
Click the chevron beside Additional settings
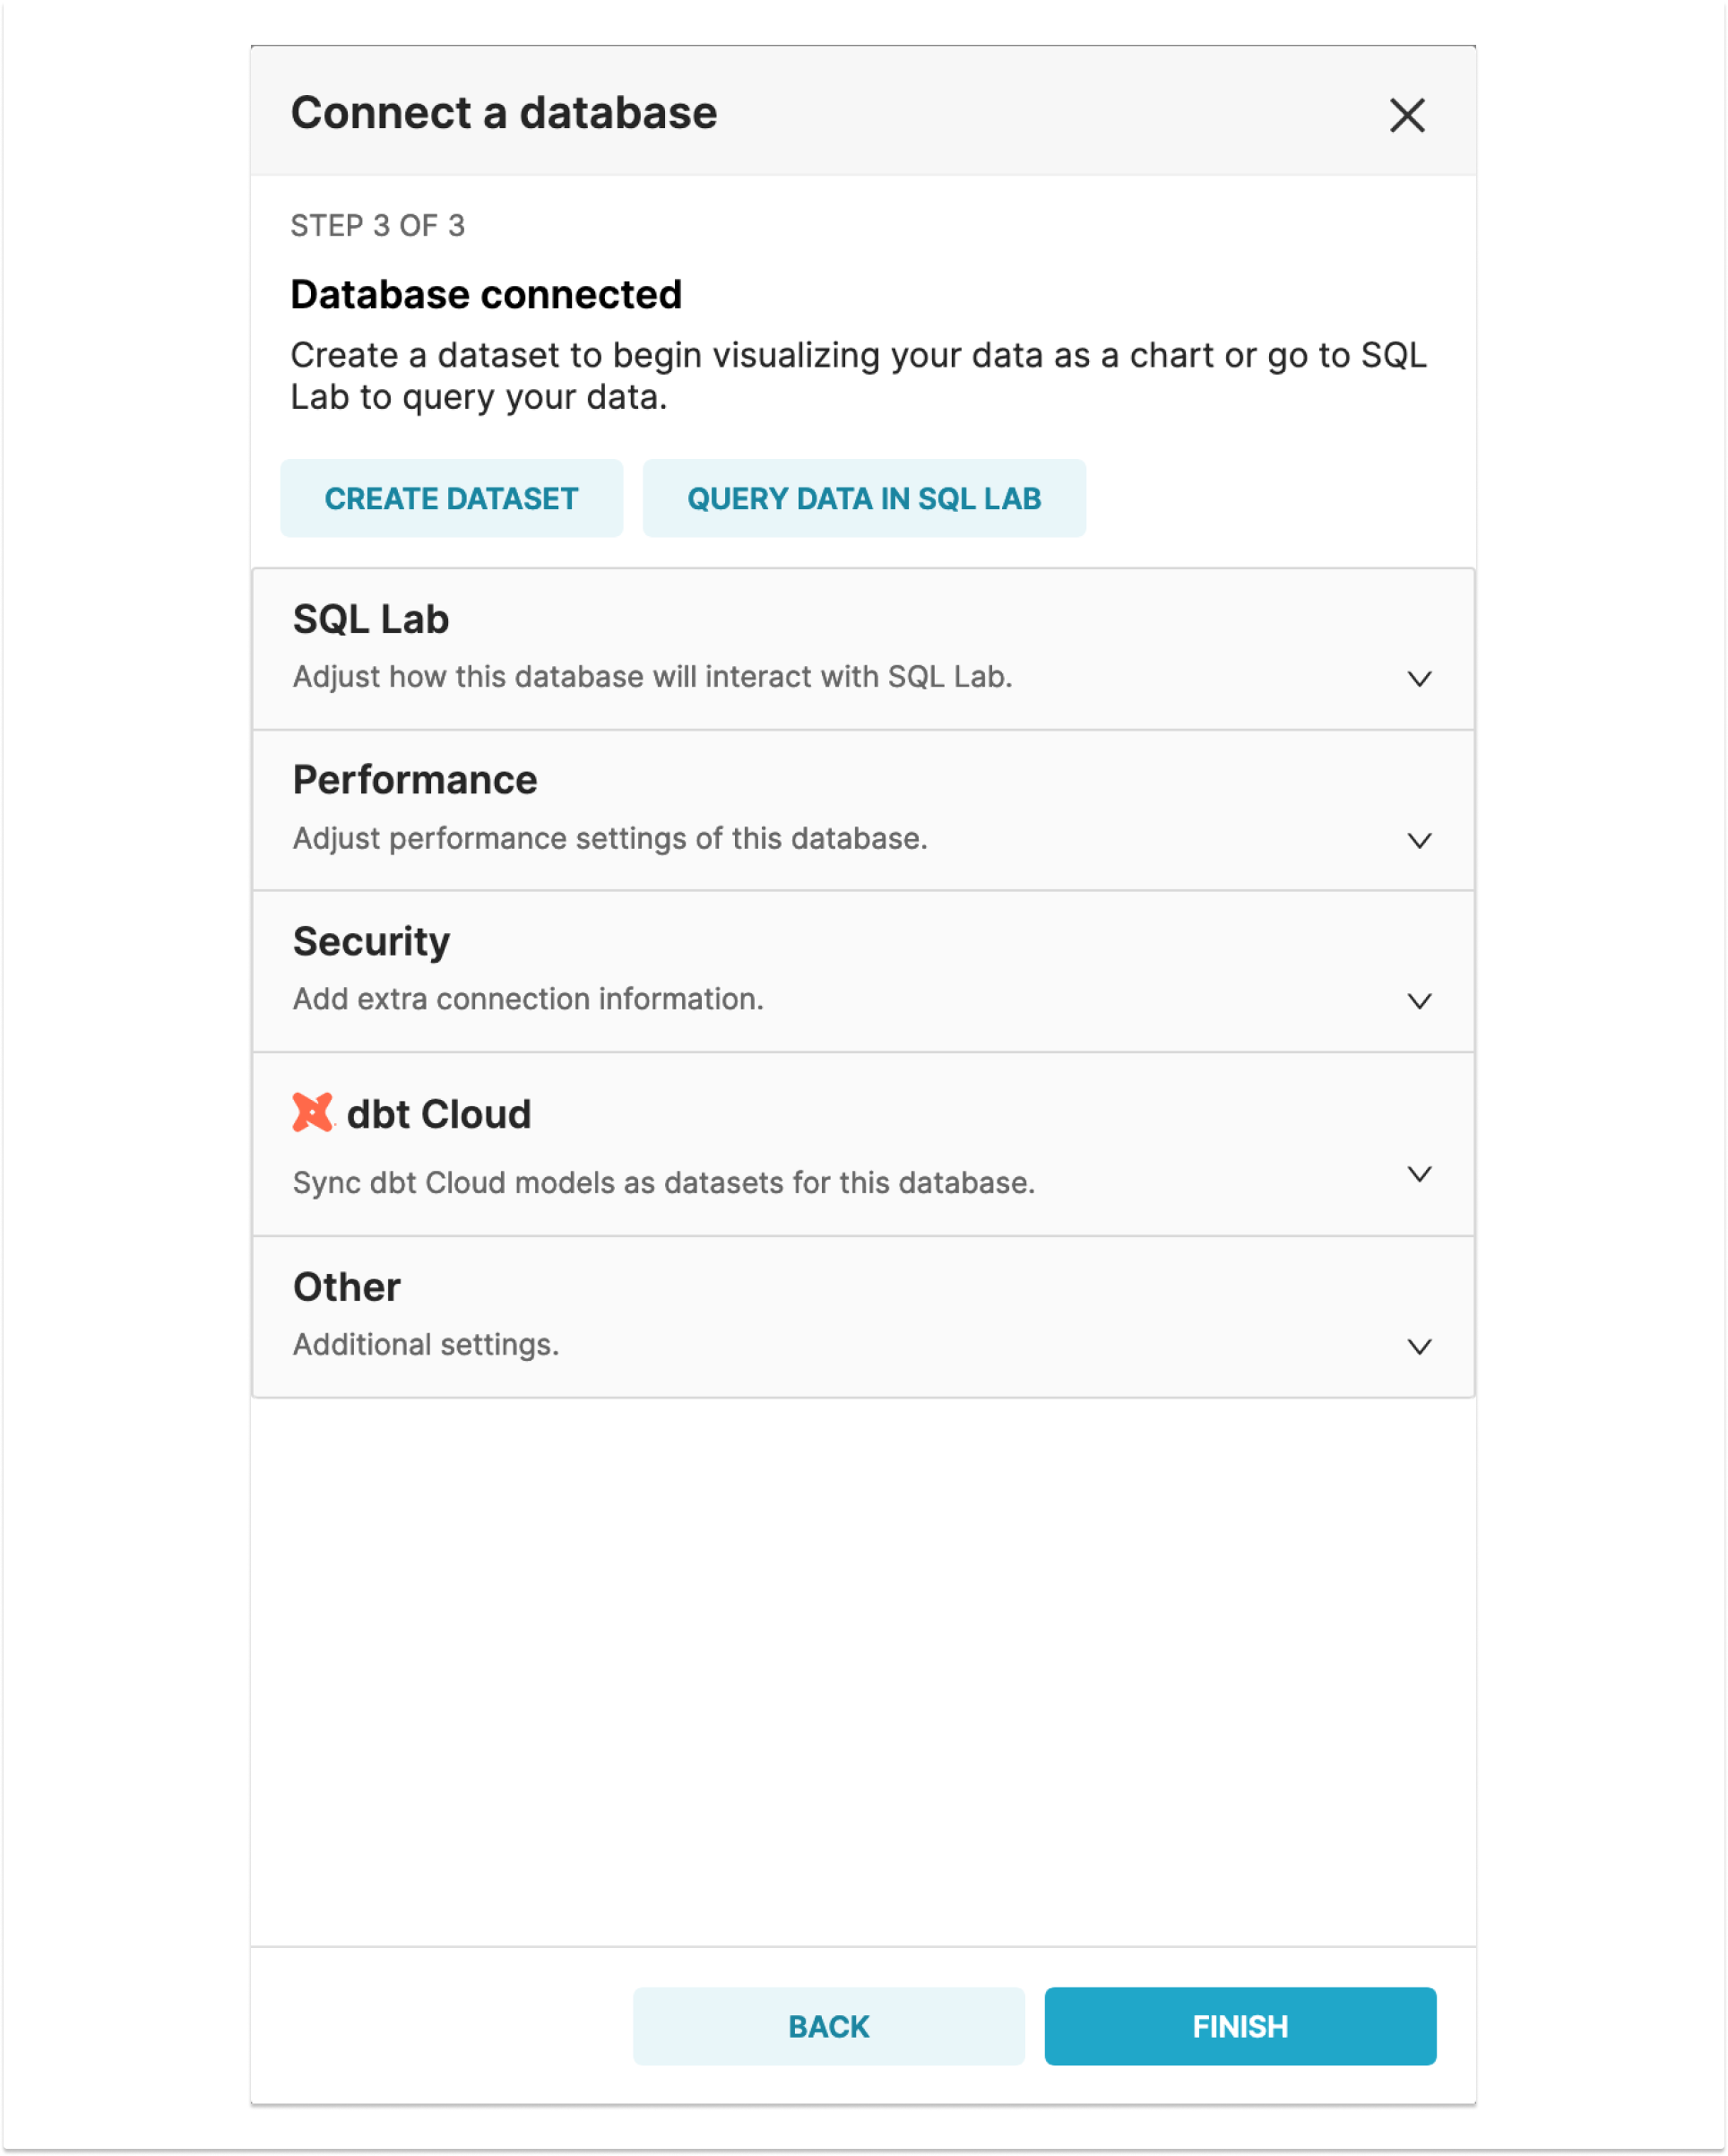click(x=1419, y=1346)
